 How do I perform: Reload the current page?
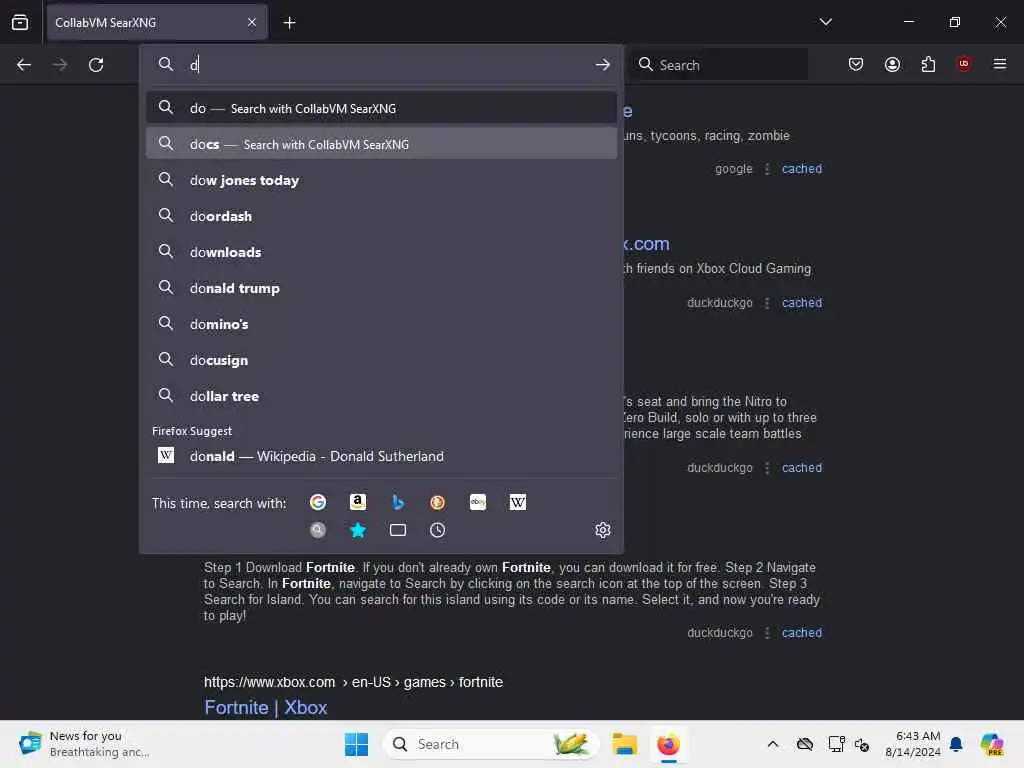(x=96, y=65)
